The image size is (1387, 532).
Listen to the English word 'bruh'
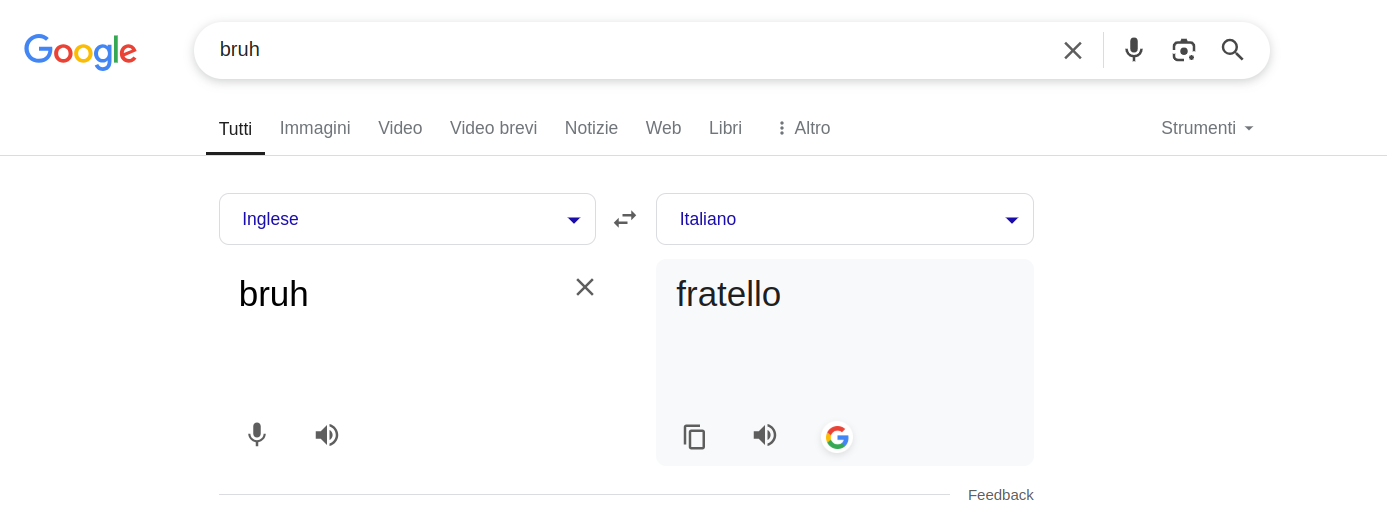coord(327,435)
